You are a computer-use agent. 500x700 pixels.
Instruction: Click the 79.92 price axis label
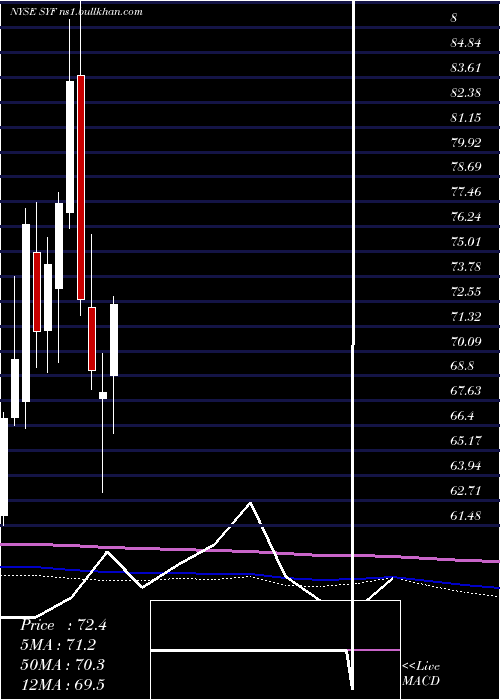pos(466,143)
